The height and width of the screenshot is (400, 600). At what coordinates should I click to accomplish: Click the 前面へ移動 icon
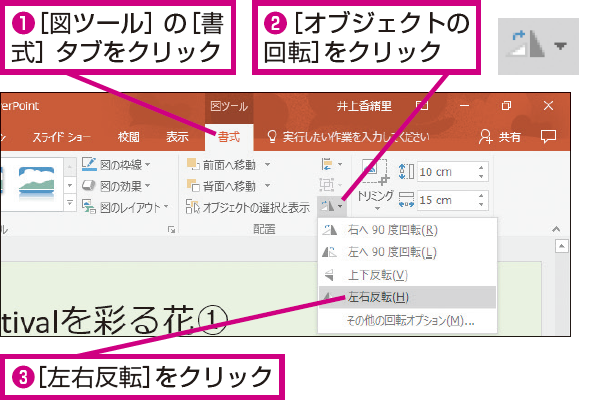pos(193,164)
